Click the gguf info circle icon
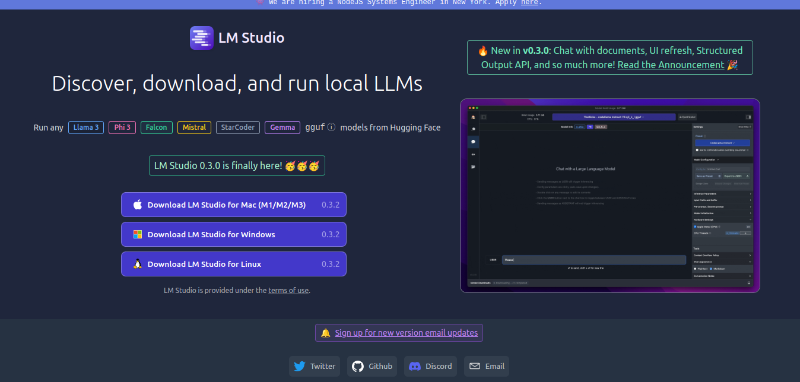Viewport: 800px width, 382px height. click(331, 127)
